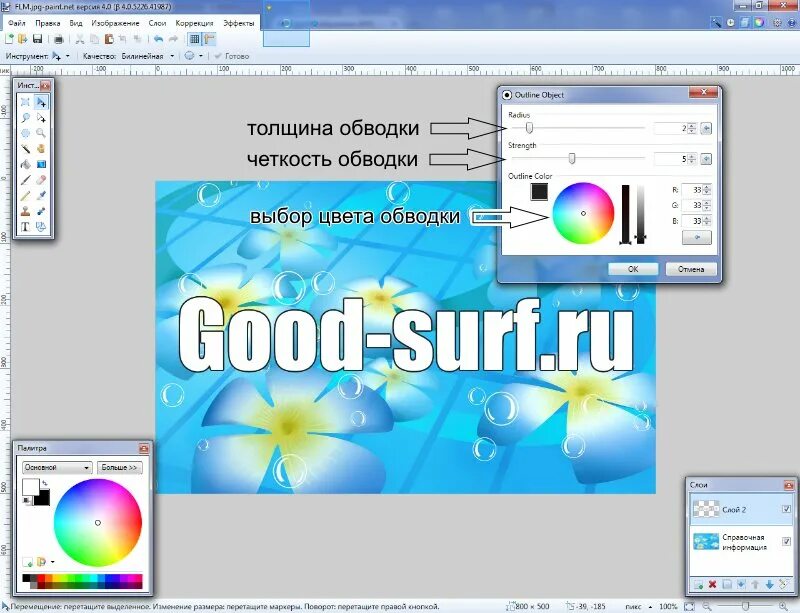800x613 pixels.
Task: Delete layer with red X icon
Action: [713, 584]
